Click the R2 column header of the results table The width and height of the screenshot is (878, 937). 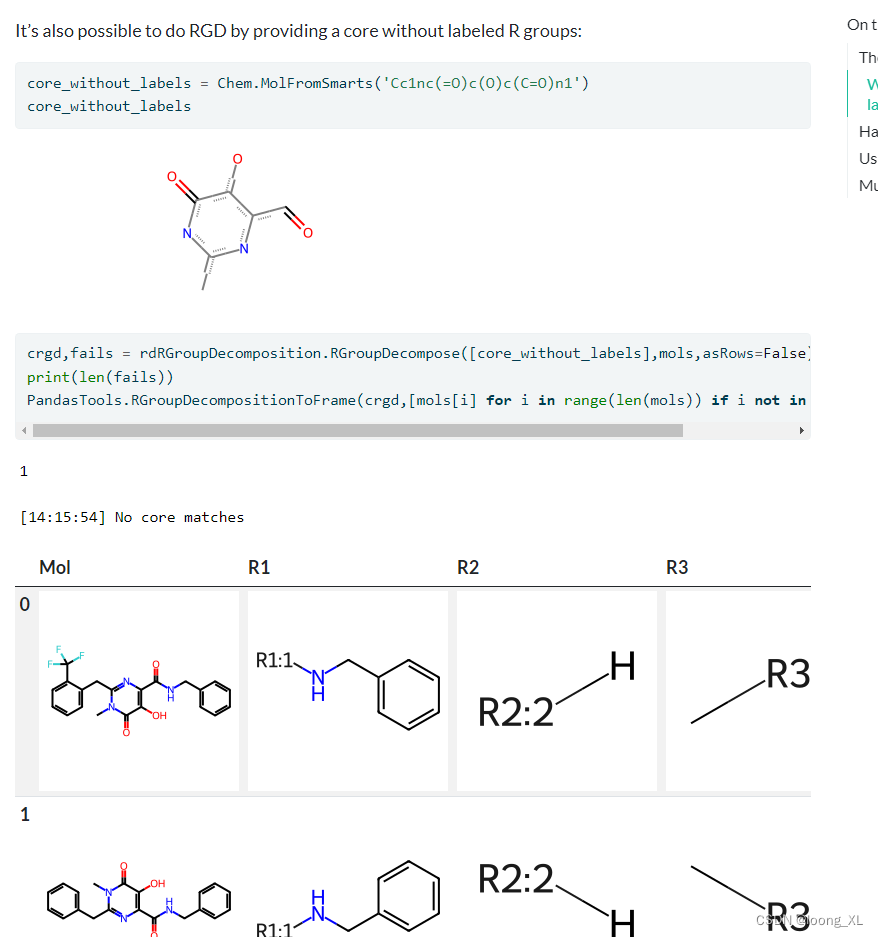[x=468, y=567]
